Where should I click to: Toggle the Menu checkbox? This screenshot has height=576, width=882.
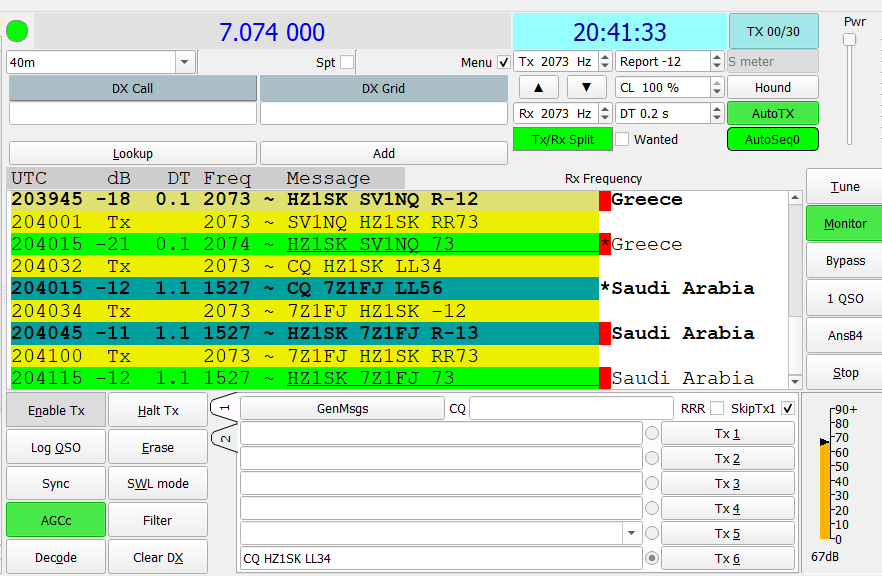(504, 62)
